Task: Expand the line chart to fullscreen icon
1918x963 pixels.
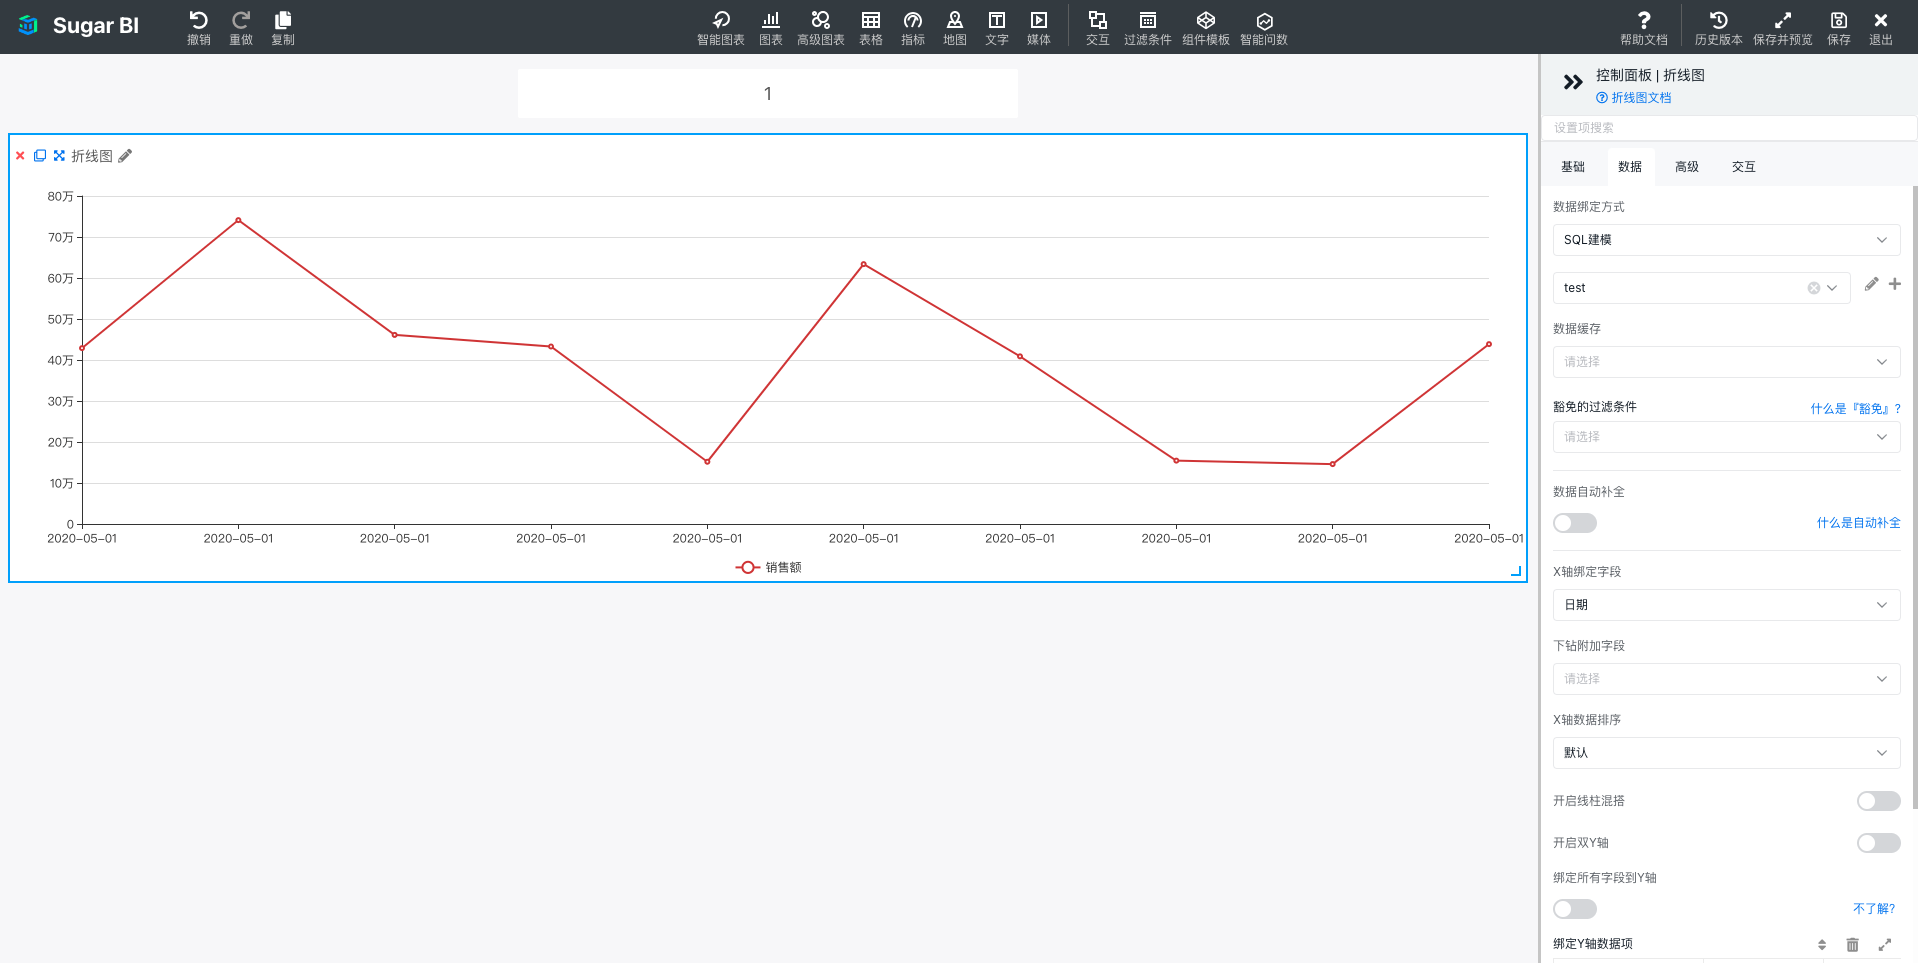Action: 59,156
